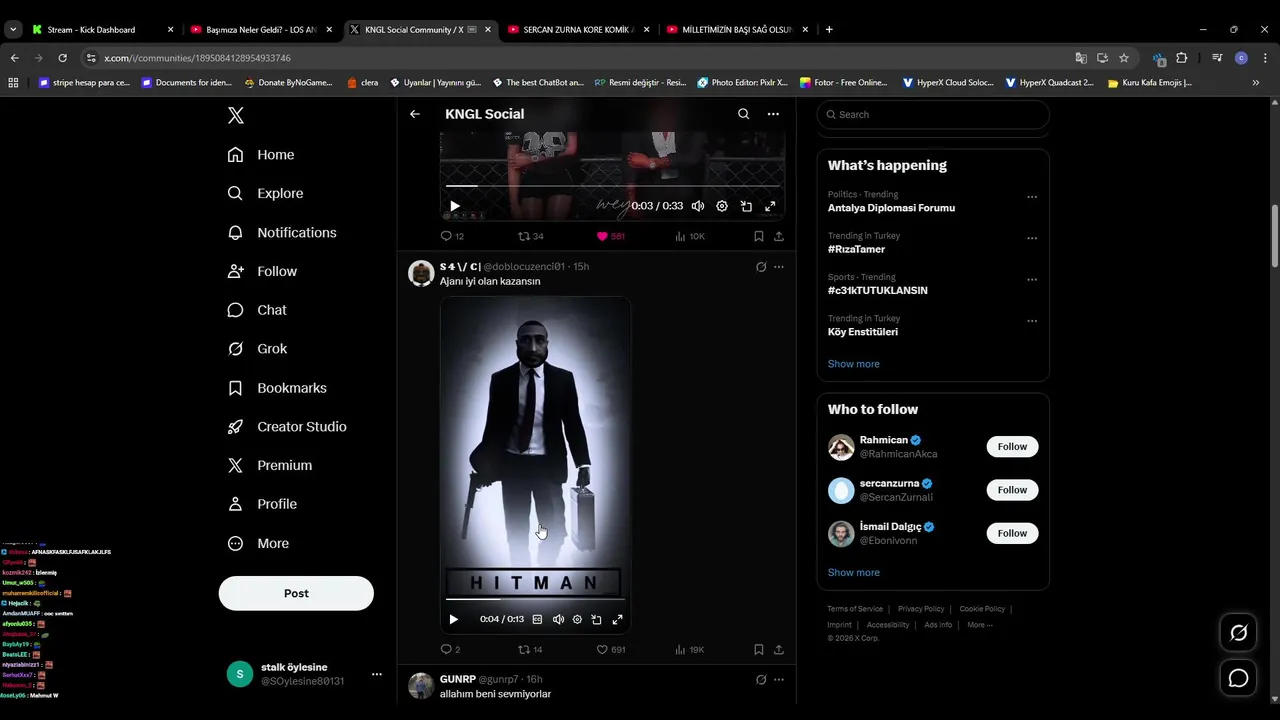Screen dimensions: 1280x720
Task: Open Grok from the sidebar
Action: click(257, 349)
